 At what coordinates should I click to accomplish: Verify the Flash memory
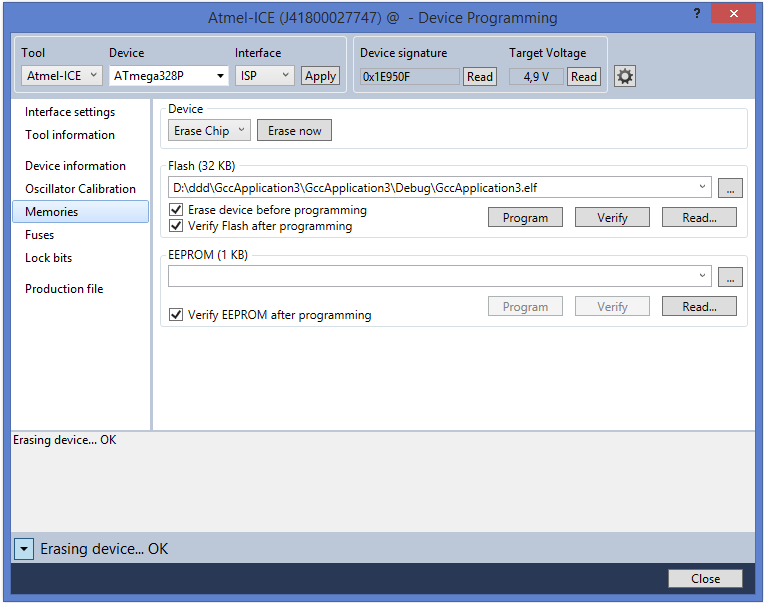coord(612,217)
